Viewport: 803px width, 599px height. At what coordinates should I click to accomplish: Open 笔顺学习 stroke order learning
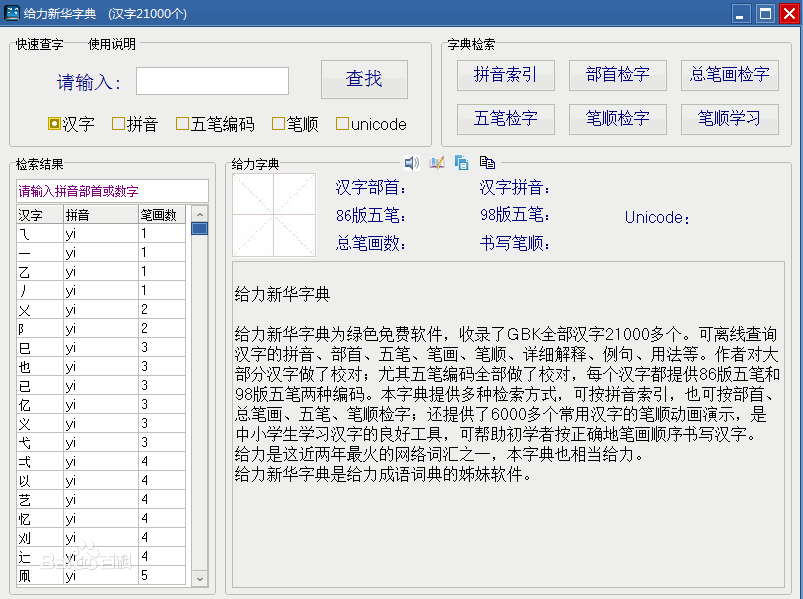coord(729,119)
